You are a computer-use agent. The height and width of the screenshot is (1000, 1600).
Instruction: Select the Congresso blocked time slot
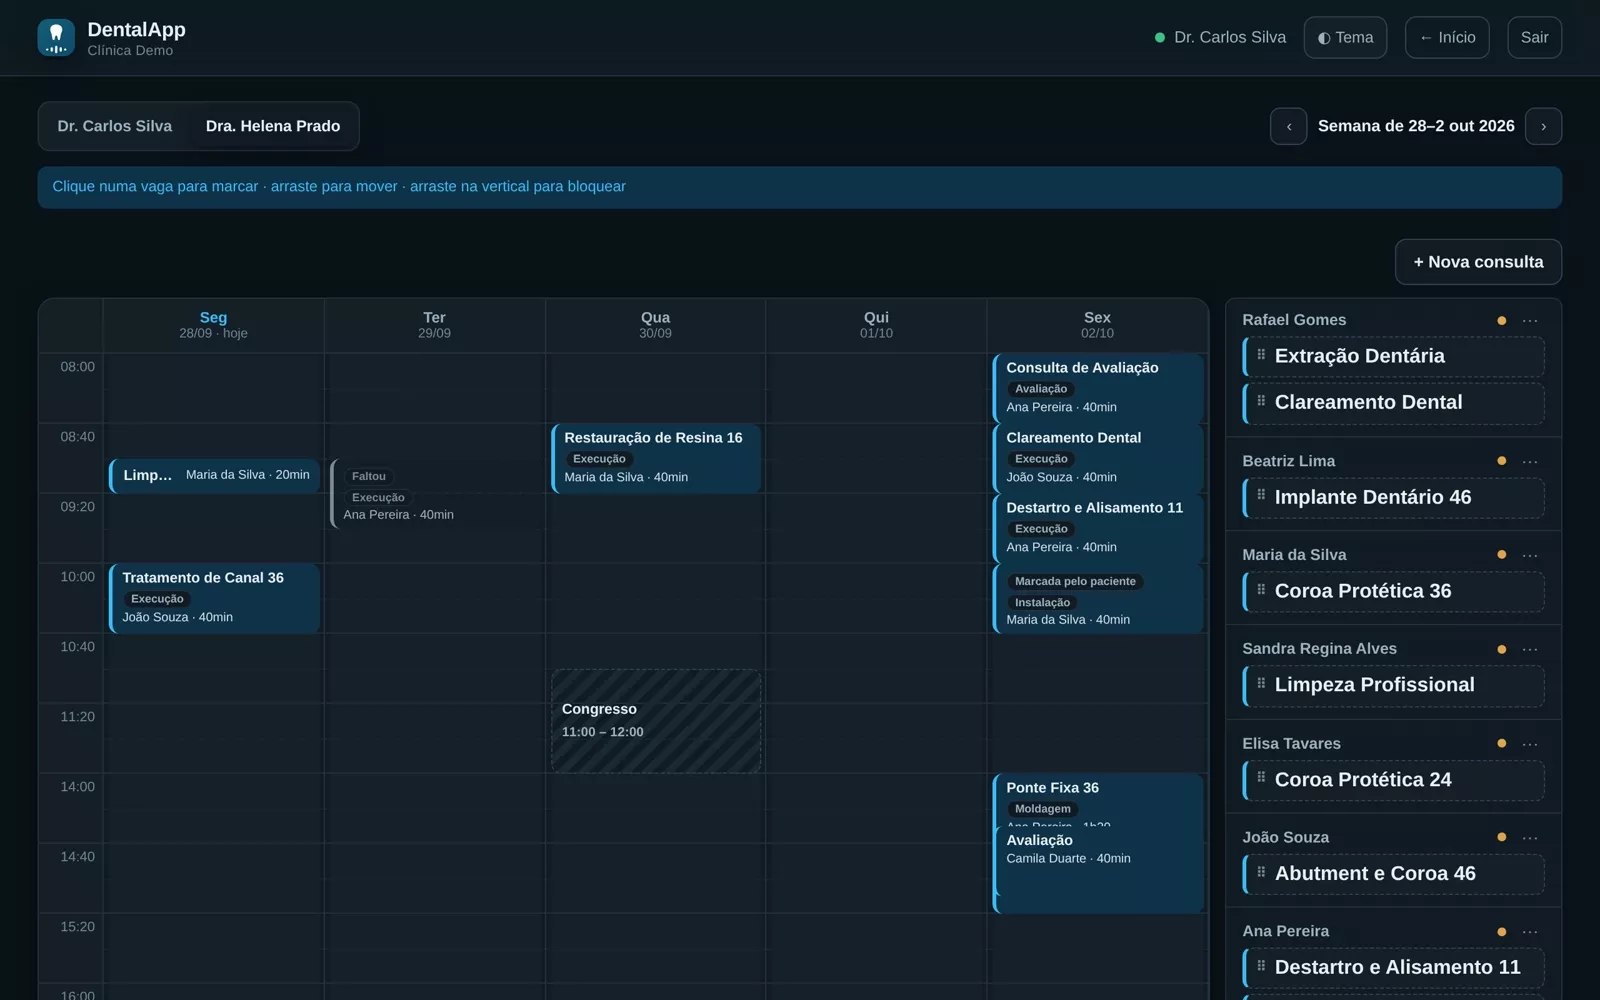coord(656,721)
